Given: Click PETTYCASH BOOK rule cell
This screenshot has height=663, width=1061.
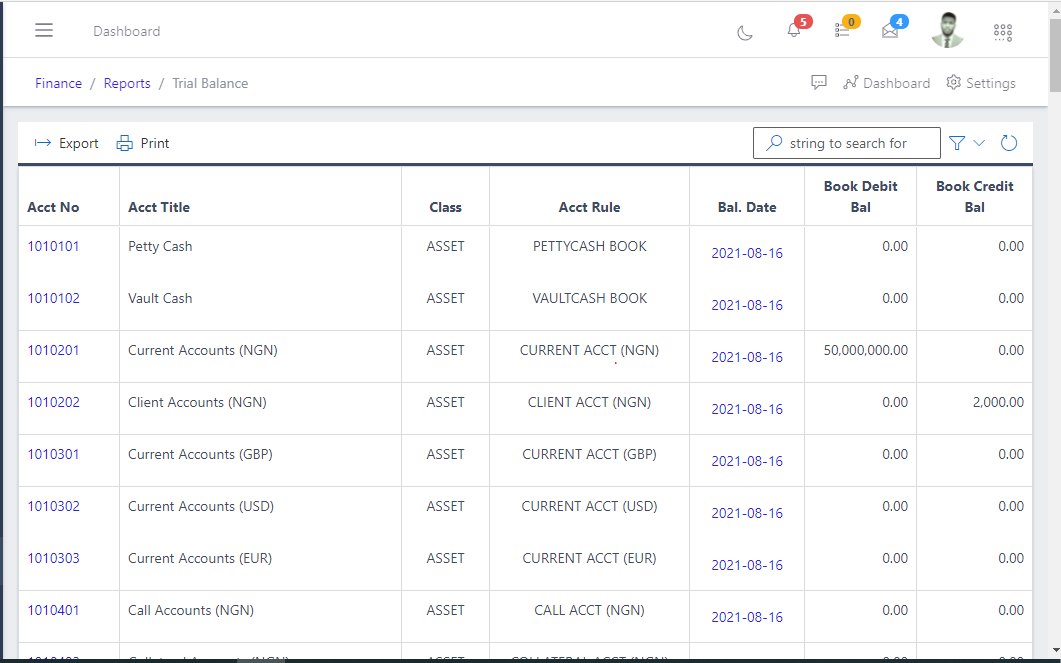Looking at the screenshot, I should [x=589, y=246].
